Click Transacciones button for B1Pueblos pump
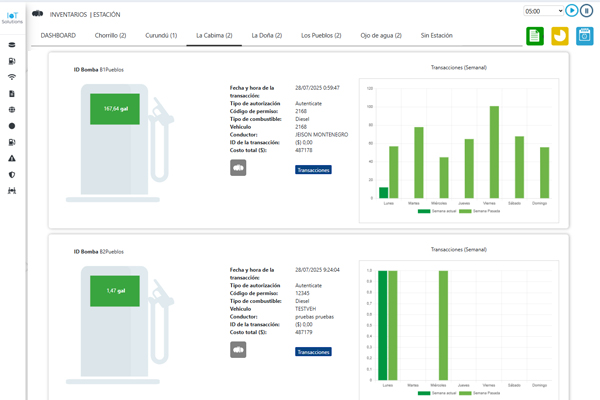This screenshot has height=400, width=600. click(x=313, y=170)
